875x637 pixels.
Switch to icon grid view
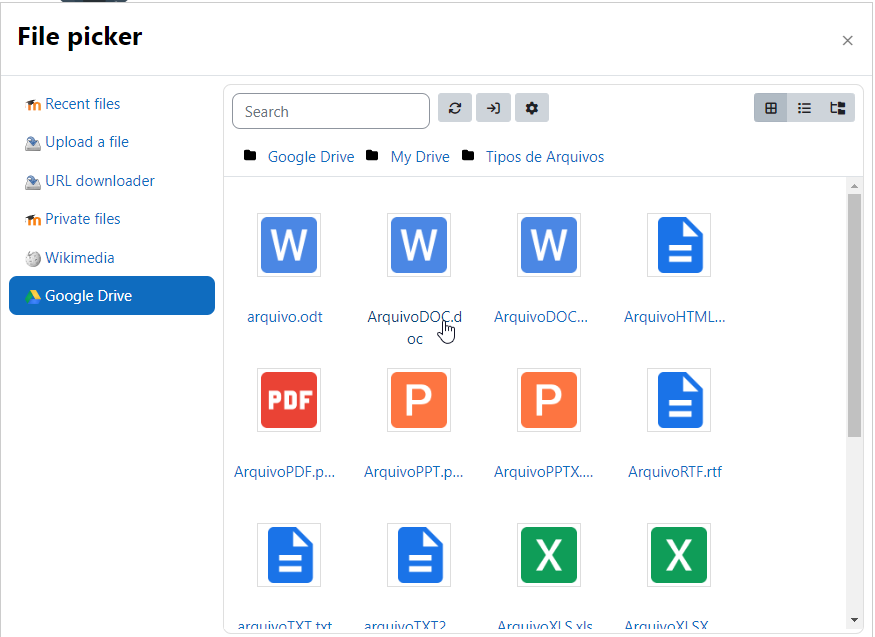point(771,108)
